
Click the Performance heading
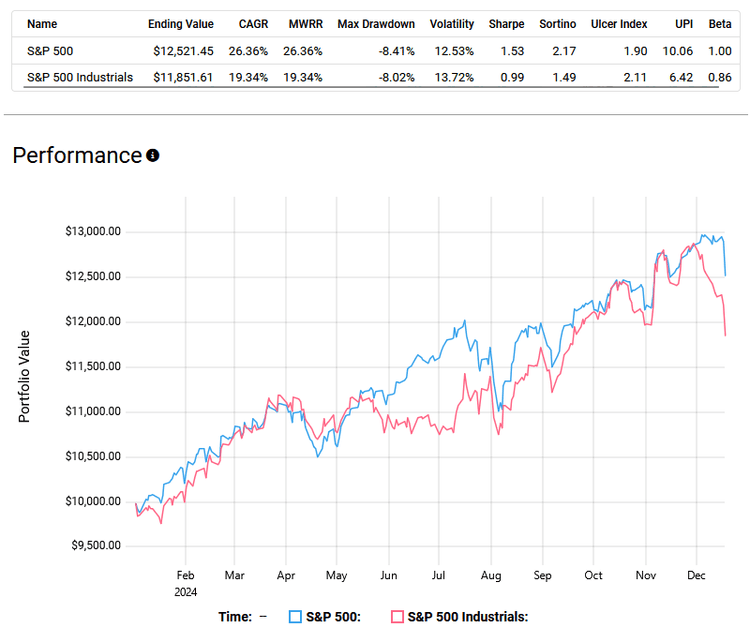point(77,155)
